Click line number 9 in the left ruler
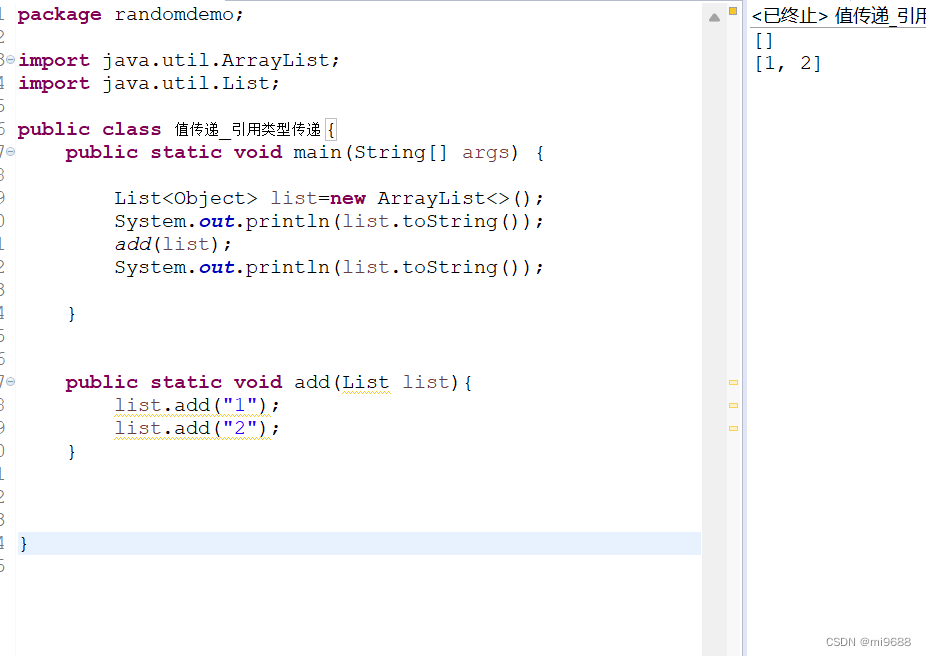Screen dimensions: 926x656 point(4,197)
